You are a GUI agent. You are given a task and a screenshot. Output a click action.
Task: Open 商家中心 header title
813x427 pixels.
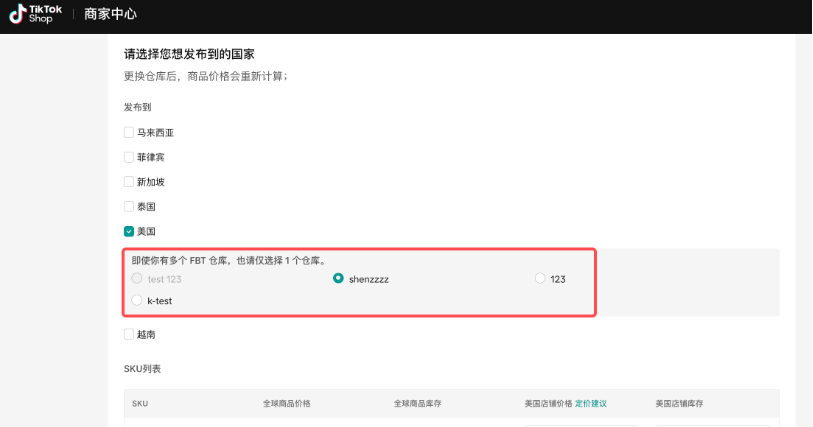coord(110,14)
